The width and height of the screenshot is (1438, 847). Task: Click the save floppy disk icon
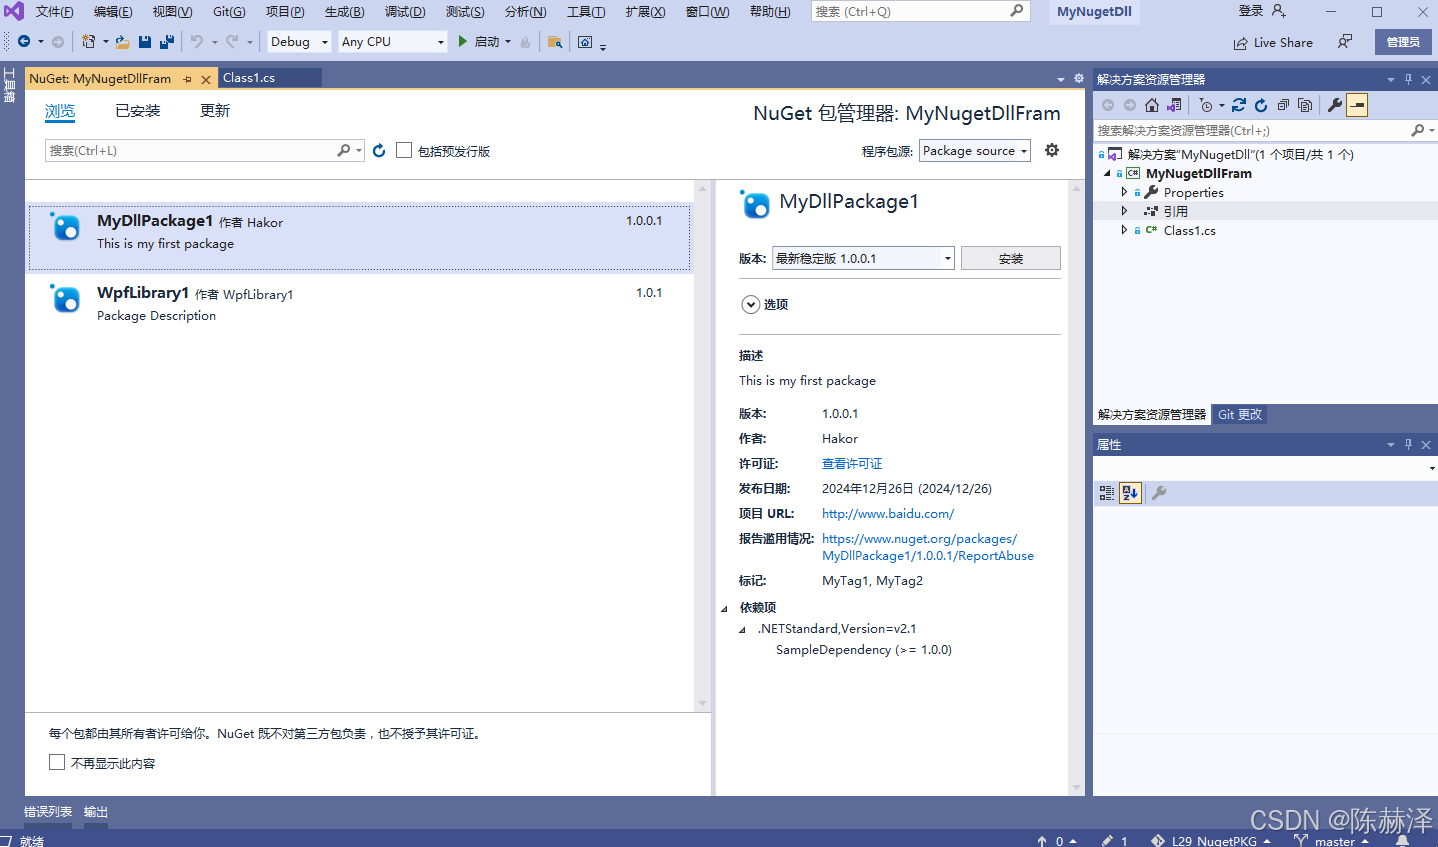click(145, 42)
